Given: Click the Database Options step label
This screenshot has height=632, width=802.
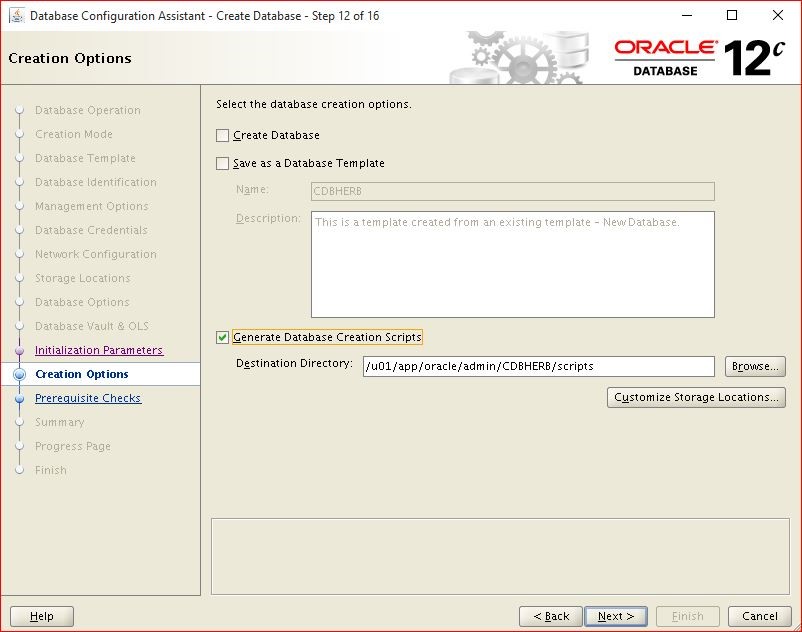Looking at the screenshot, I should pyautogui.click(x=82, y=303).
